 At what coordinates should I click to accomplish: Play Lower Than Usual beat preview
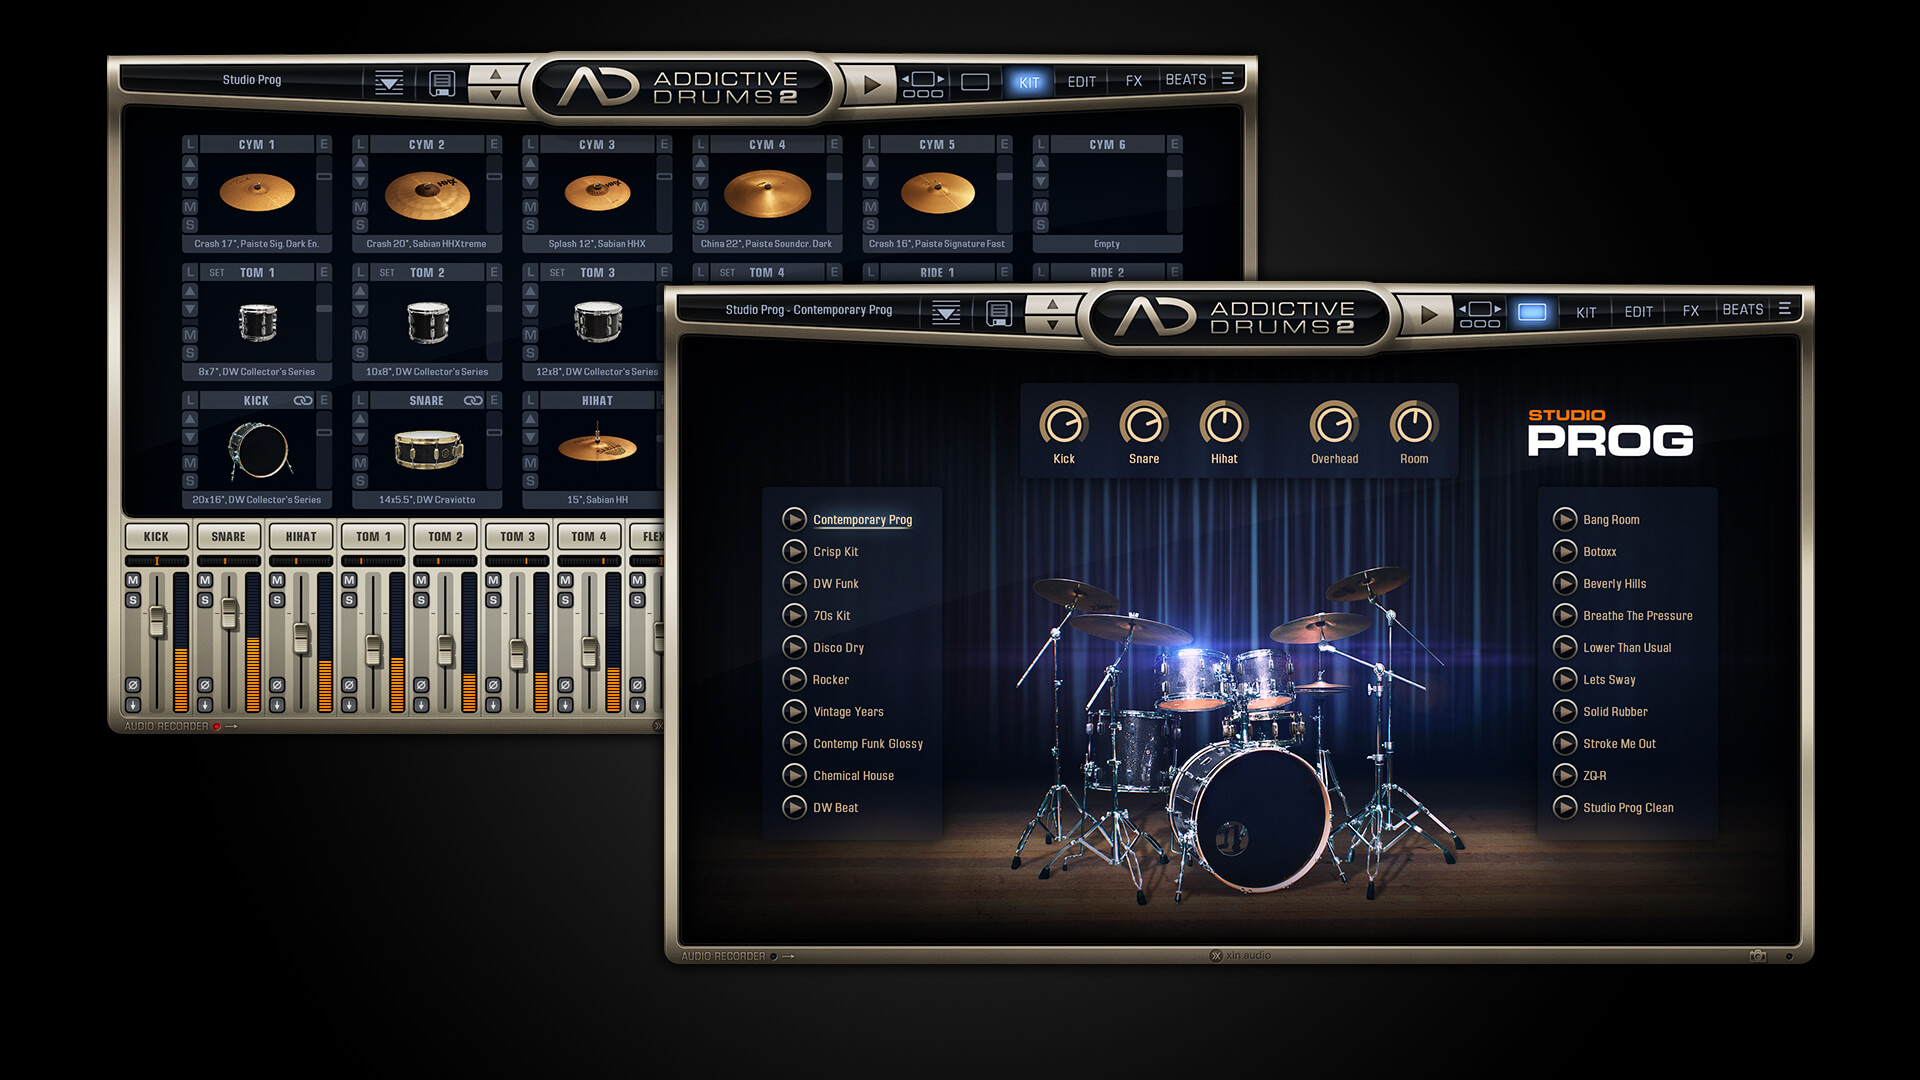pos(1565,647)
